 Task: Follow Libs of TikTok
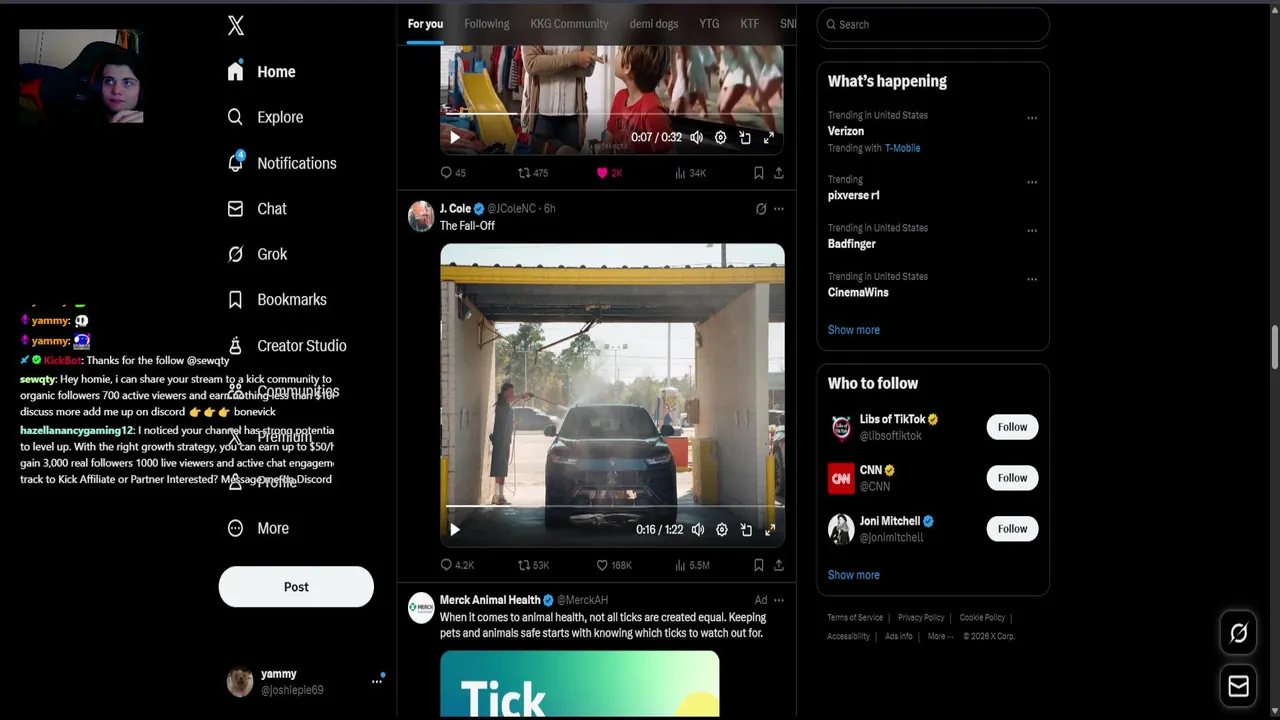[x=1012, y=427]
